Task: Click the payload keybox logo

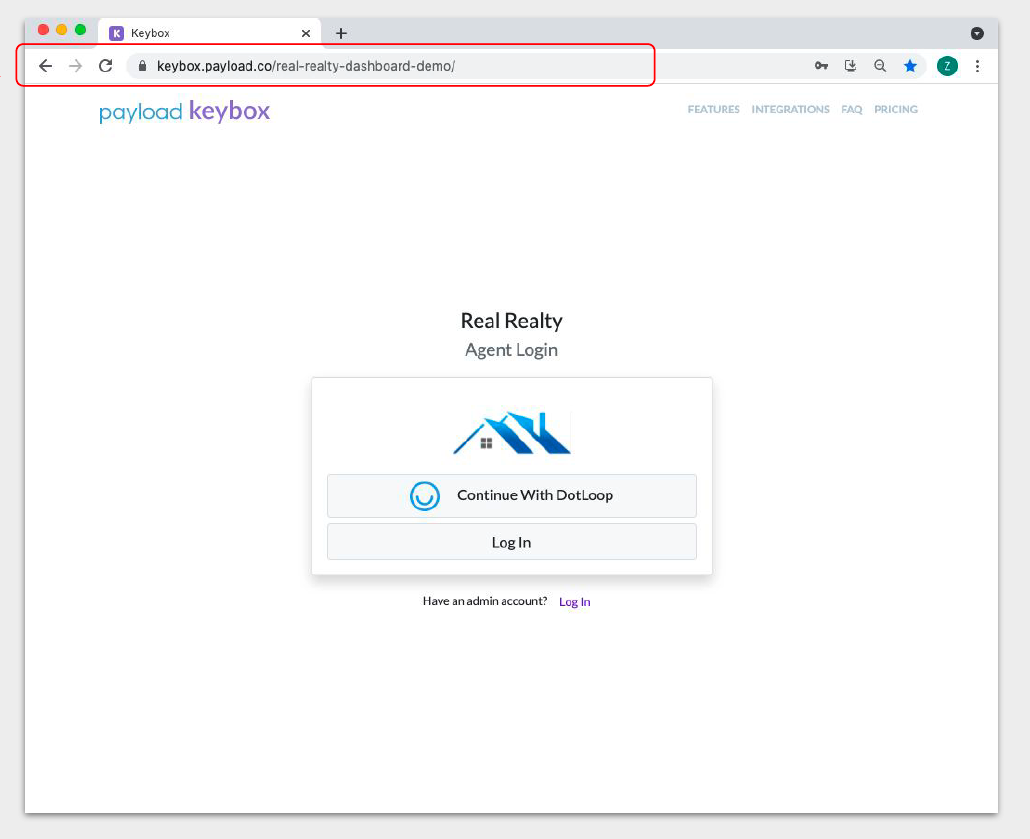Action: (184, 111)
